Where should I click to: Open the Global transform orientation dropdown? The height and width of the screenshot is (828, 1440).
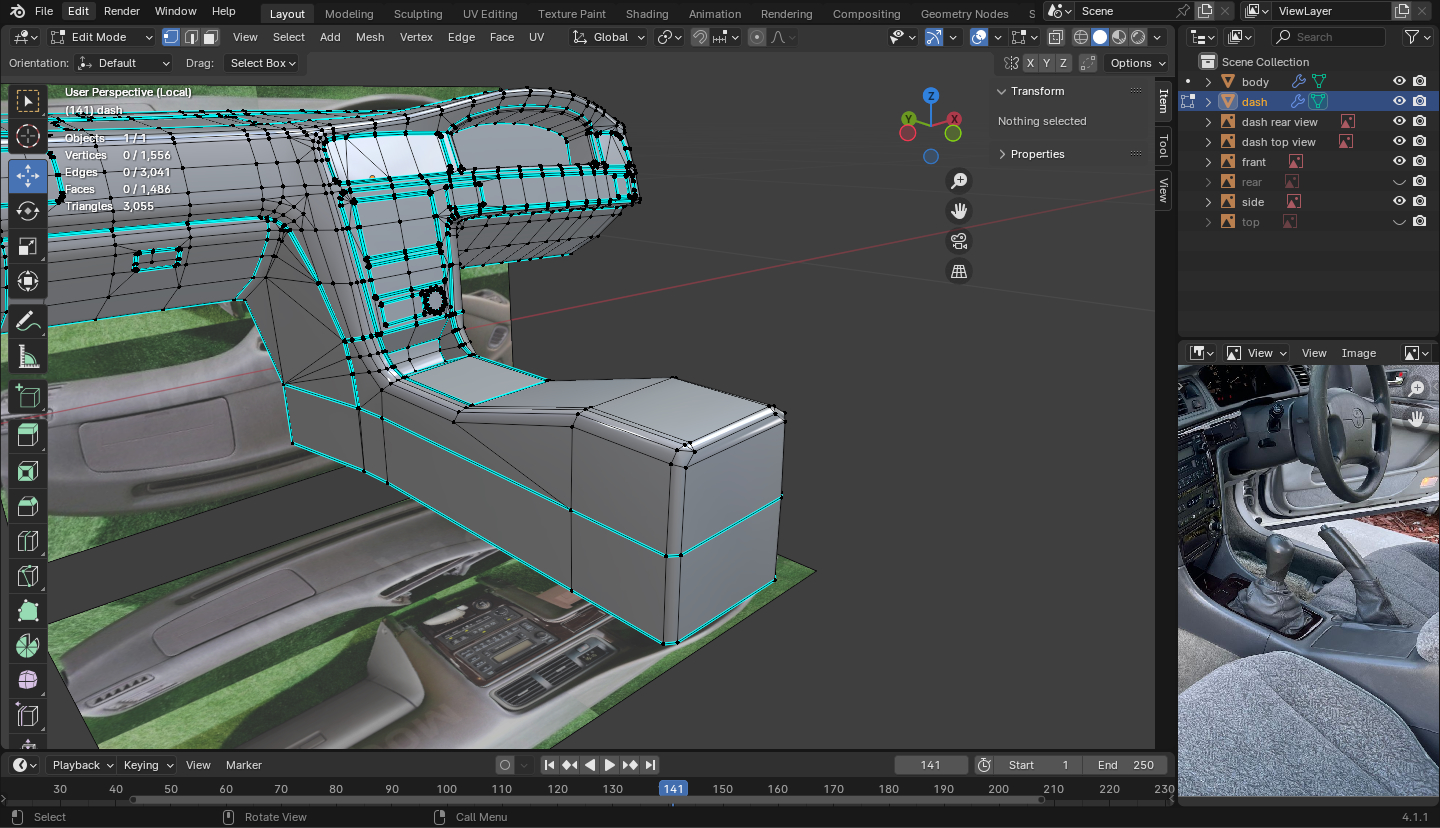coord(610,37)
